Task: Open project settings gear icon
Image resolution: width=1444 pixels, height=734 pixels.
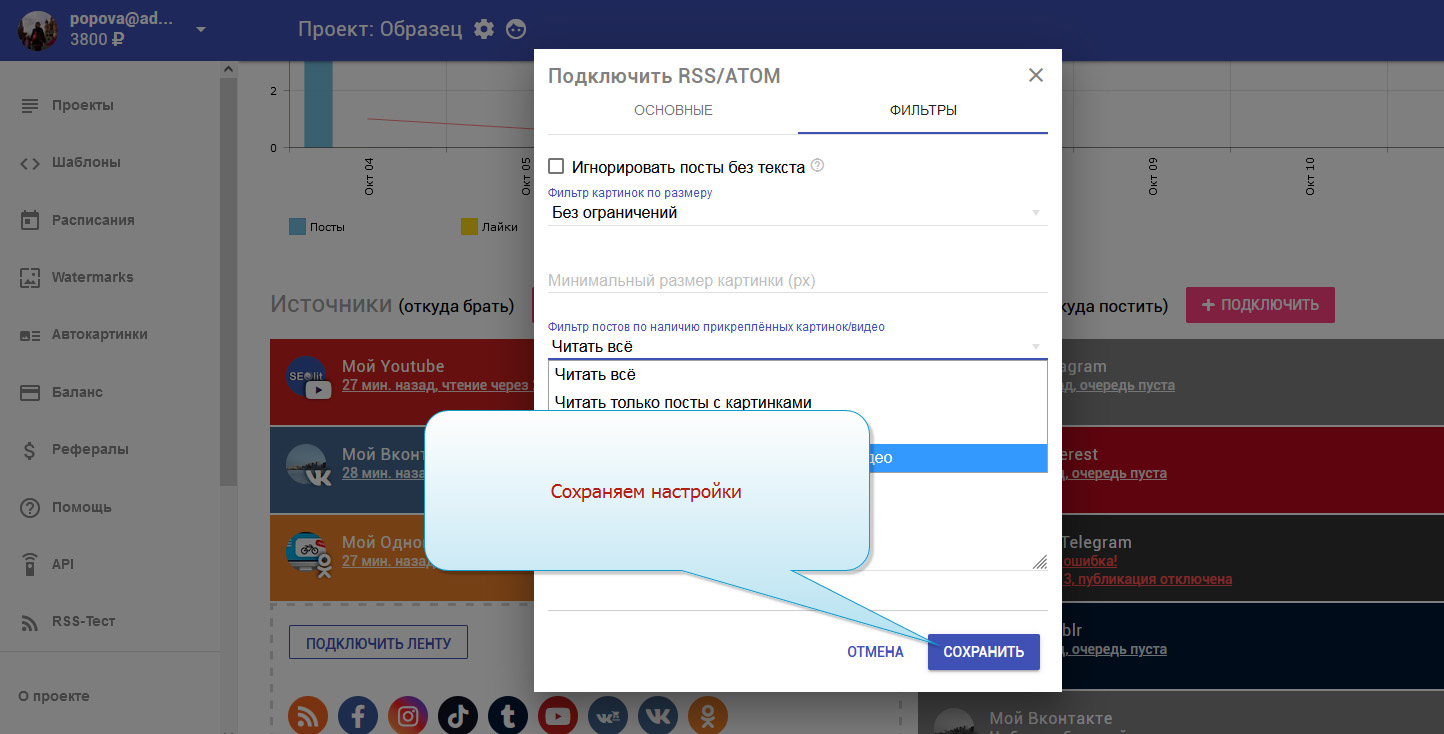Action: [484, 29]
